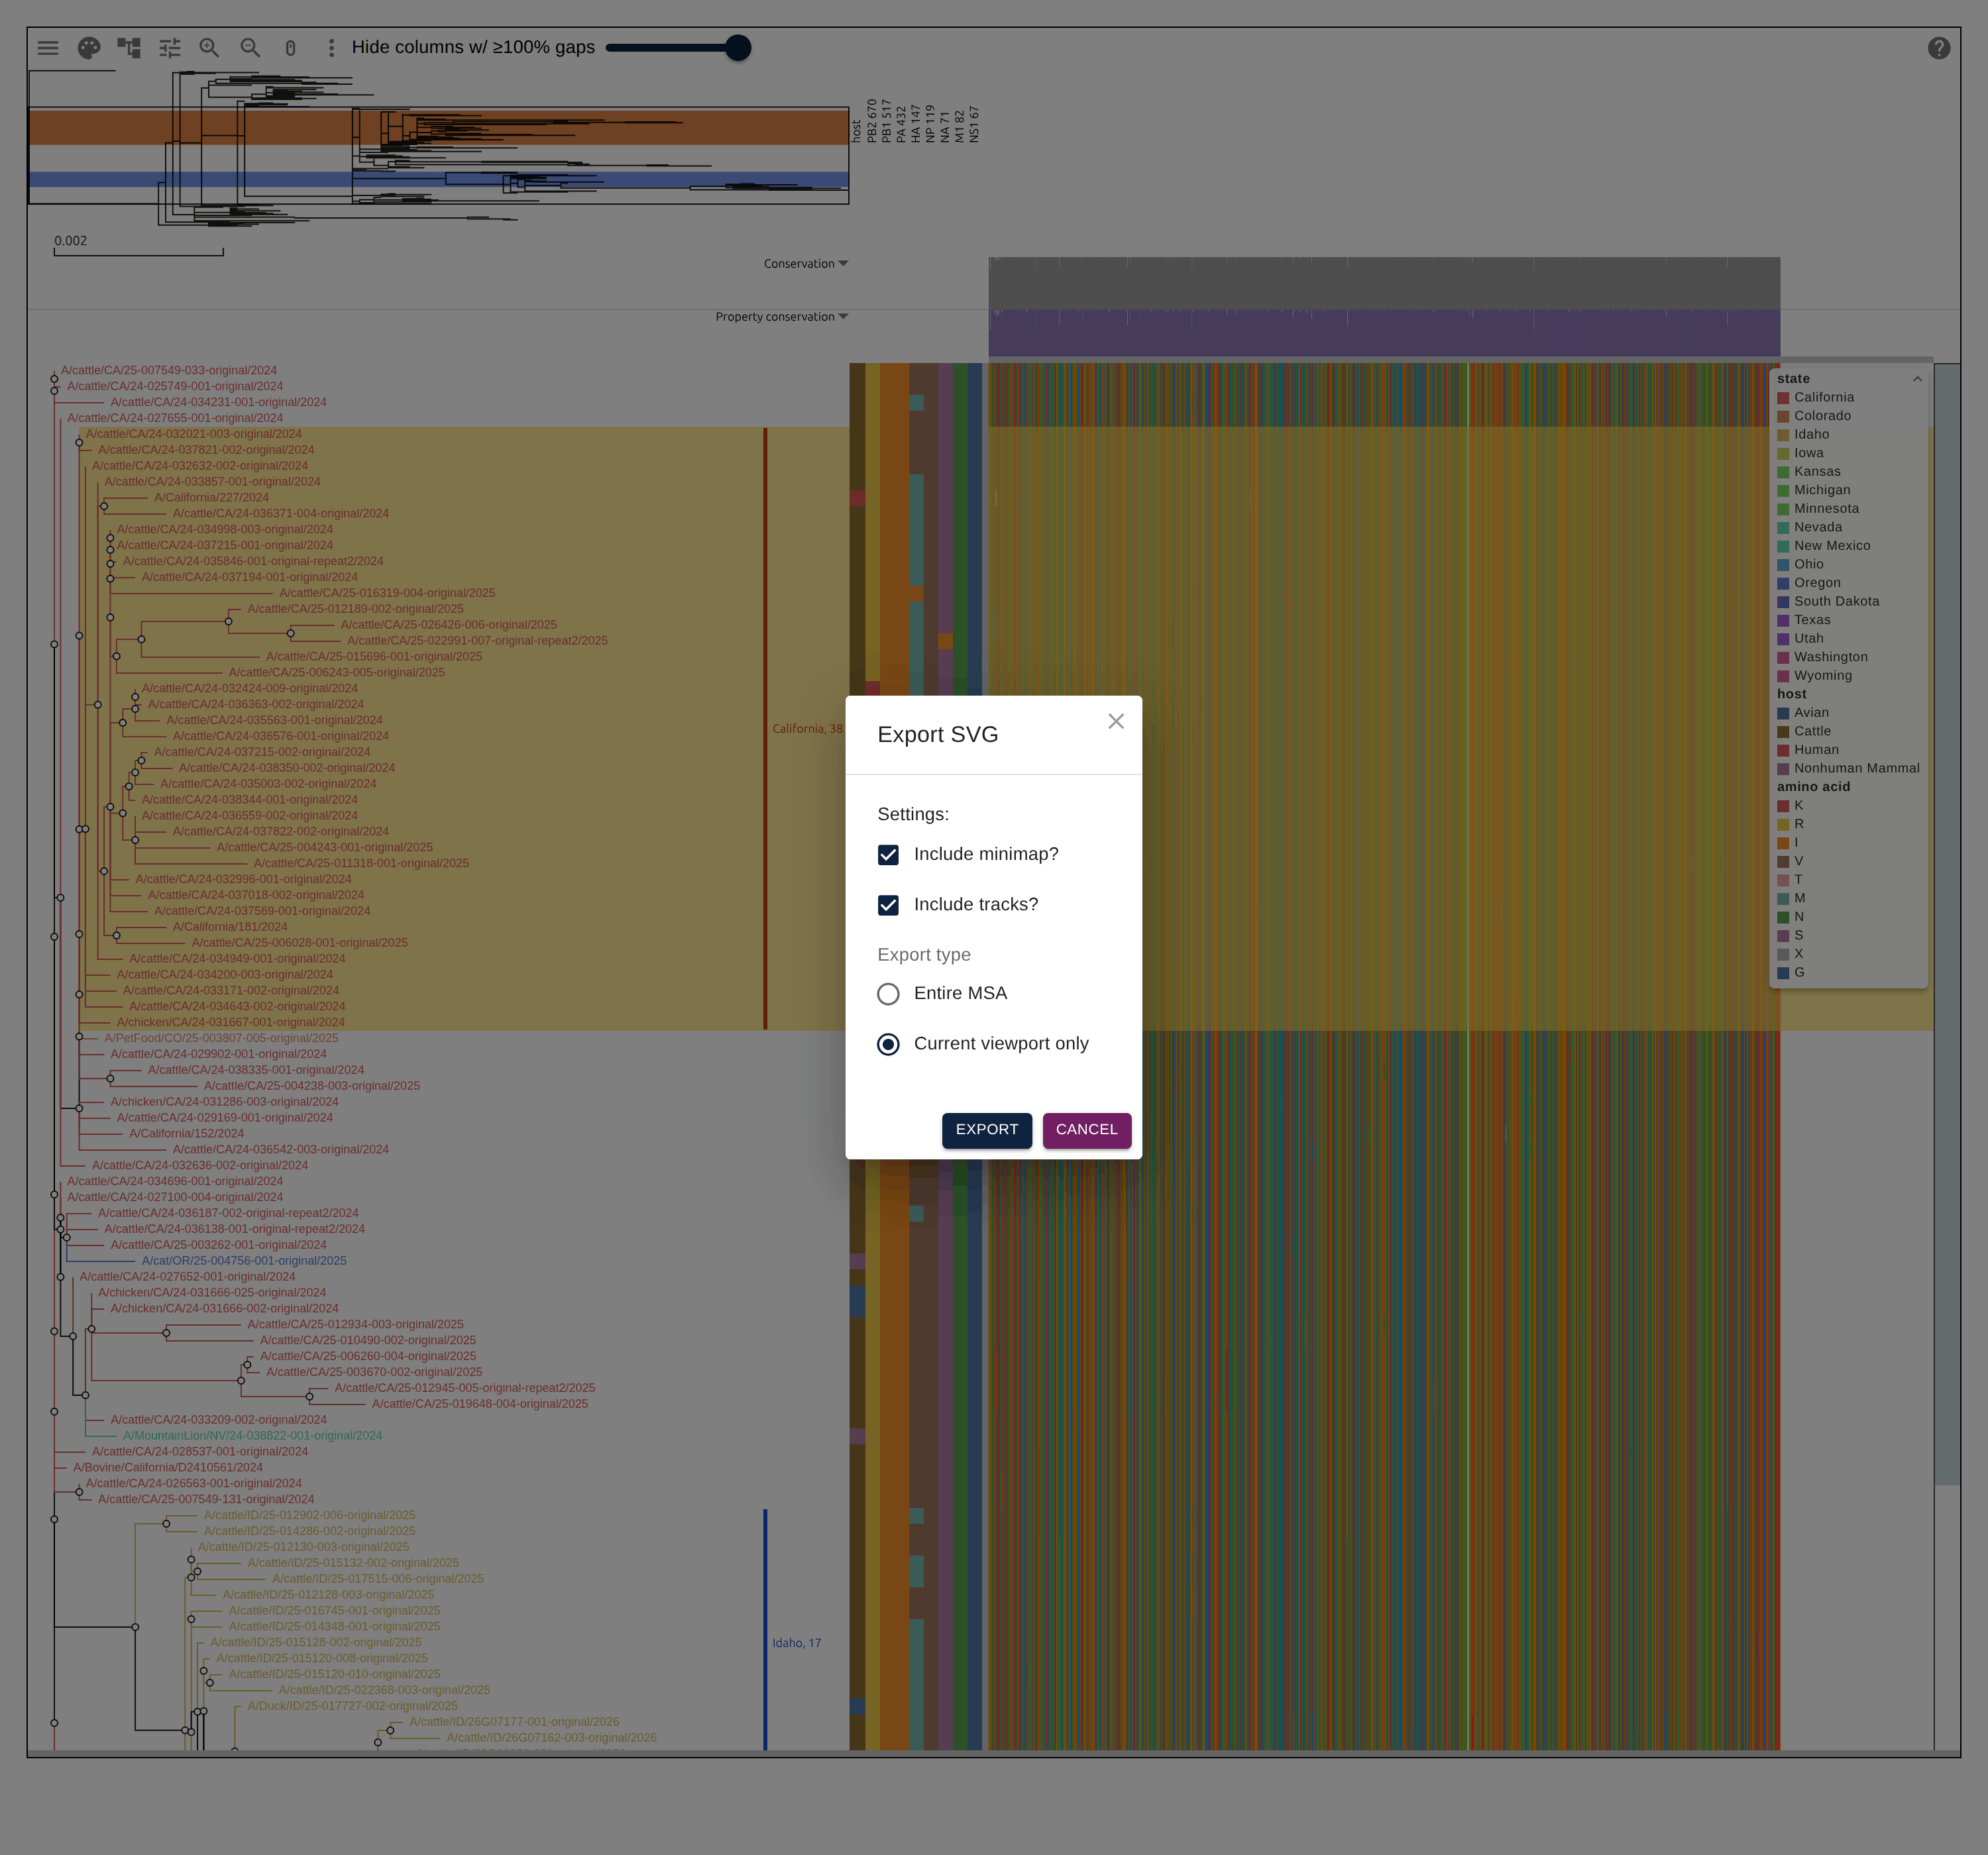This screenshot has height=1855, width=1988.
Task: Open the help question mark icon
Action: 1939,48
